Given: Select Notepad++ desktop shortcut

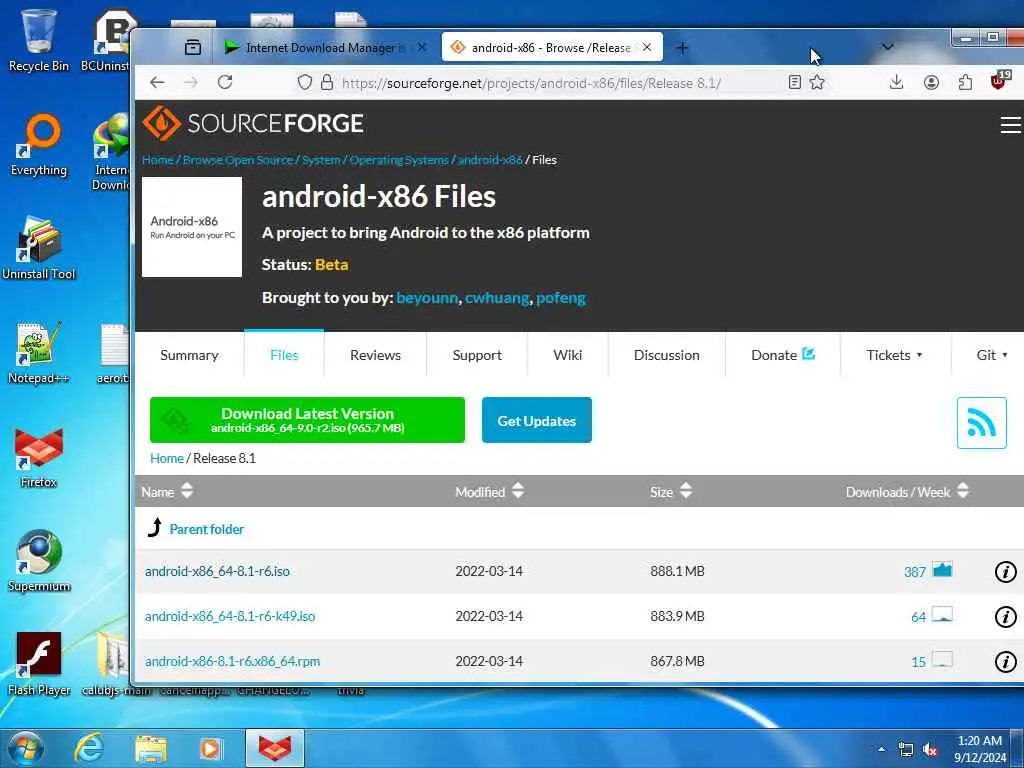Looking at the screenshot, I should 39,353.
